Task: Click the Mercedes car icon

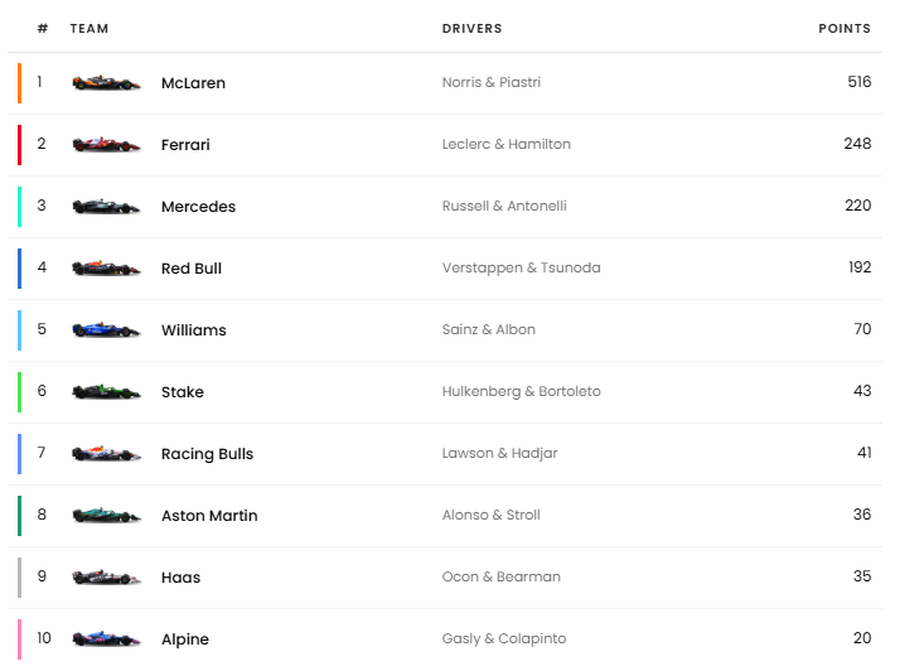Action: pyautogui.click(x=106, y=207)
